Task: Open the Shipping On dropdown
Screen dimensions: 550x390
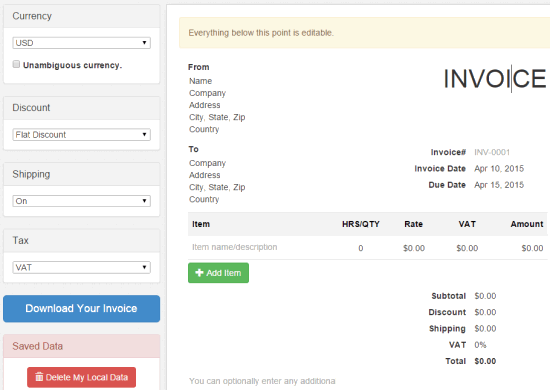Action: pos(81,201)
